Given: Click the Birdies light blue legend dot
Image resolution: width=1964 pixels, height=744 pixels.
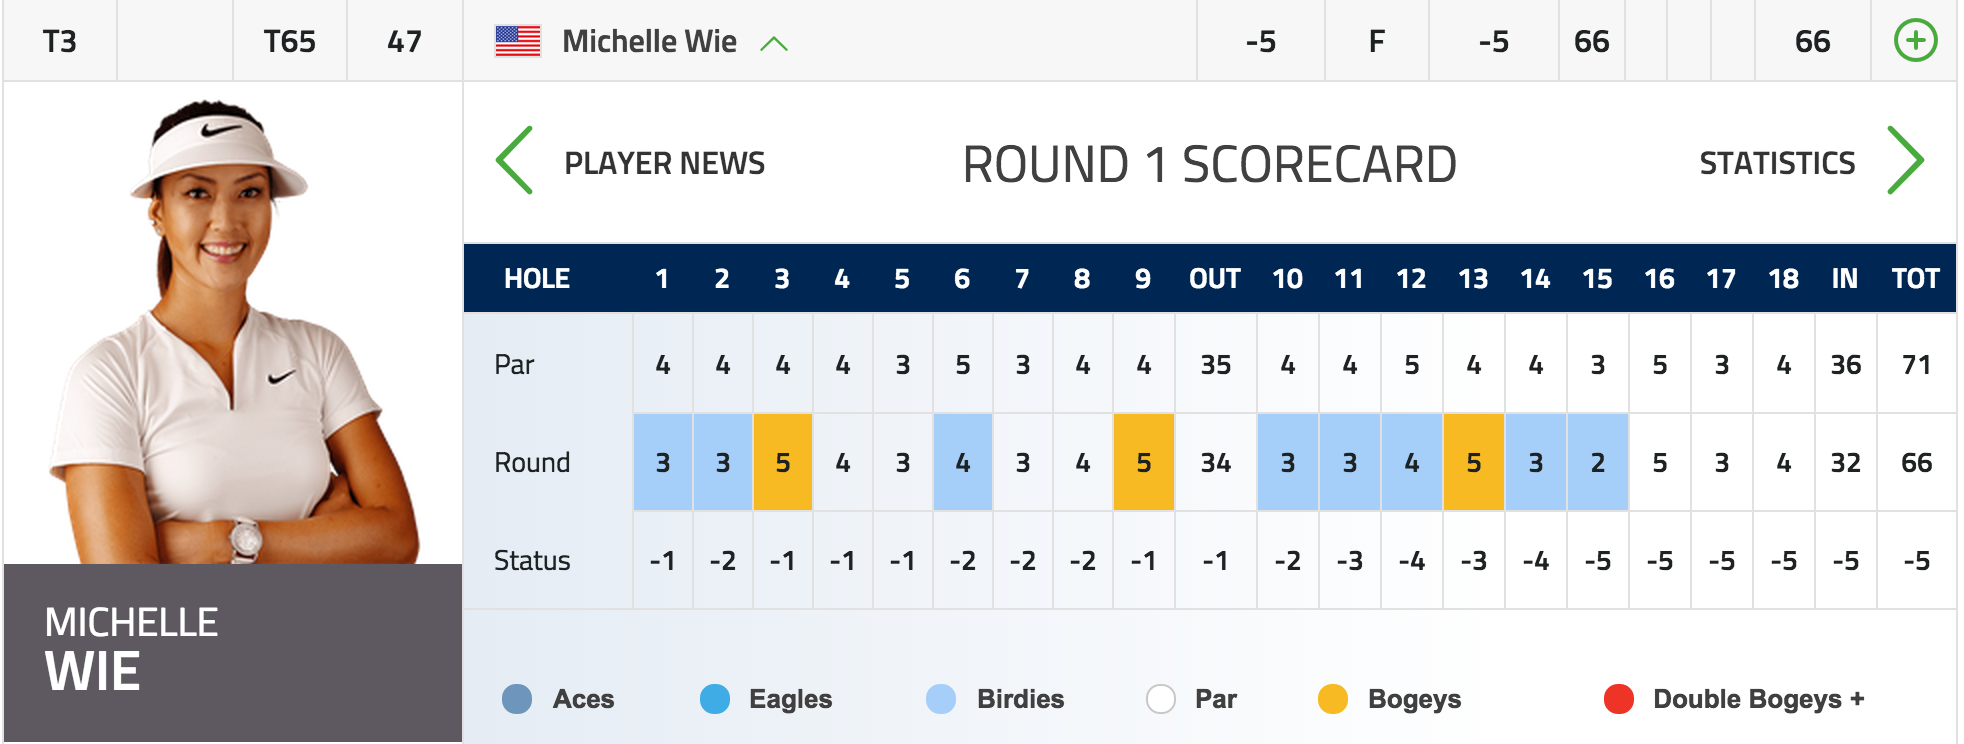Looking at the screenshot, I should (x=941, y=699).
